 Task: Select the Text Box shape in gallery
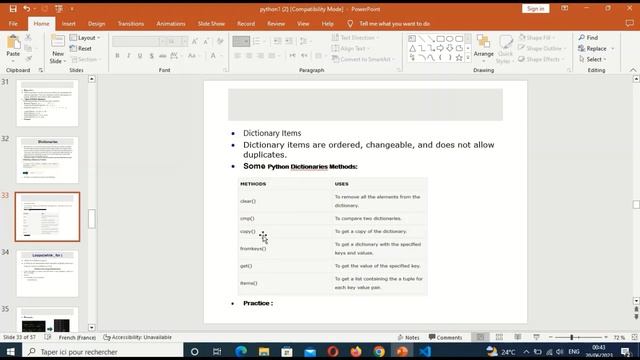(412, 38)
